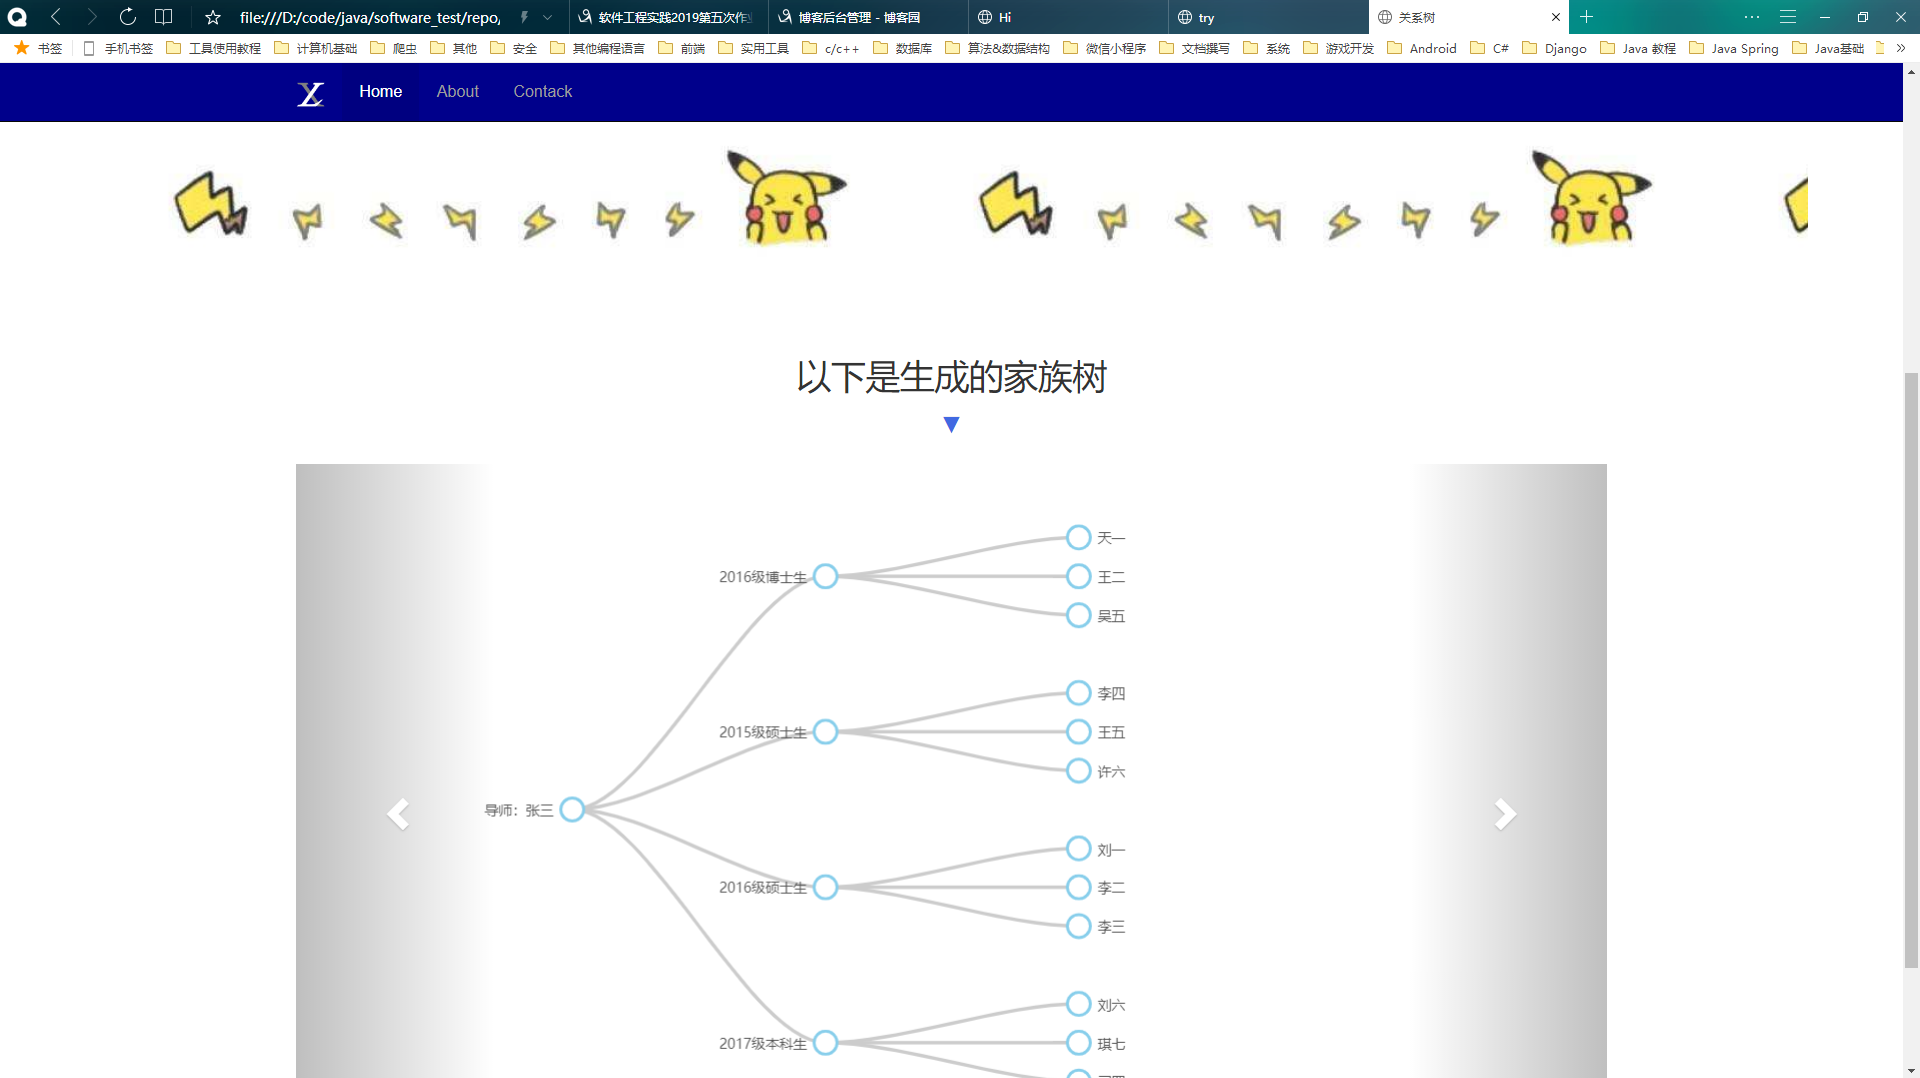
Task: Bookmark page with star icon
Action: pos(212,17)
